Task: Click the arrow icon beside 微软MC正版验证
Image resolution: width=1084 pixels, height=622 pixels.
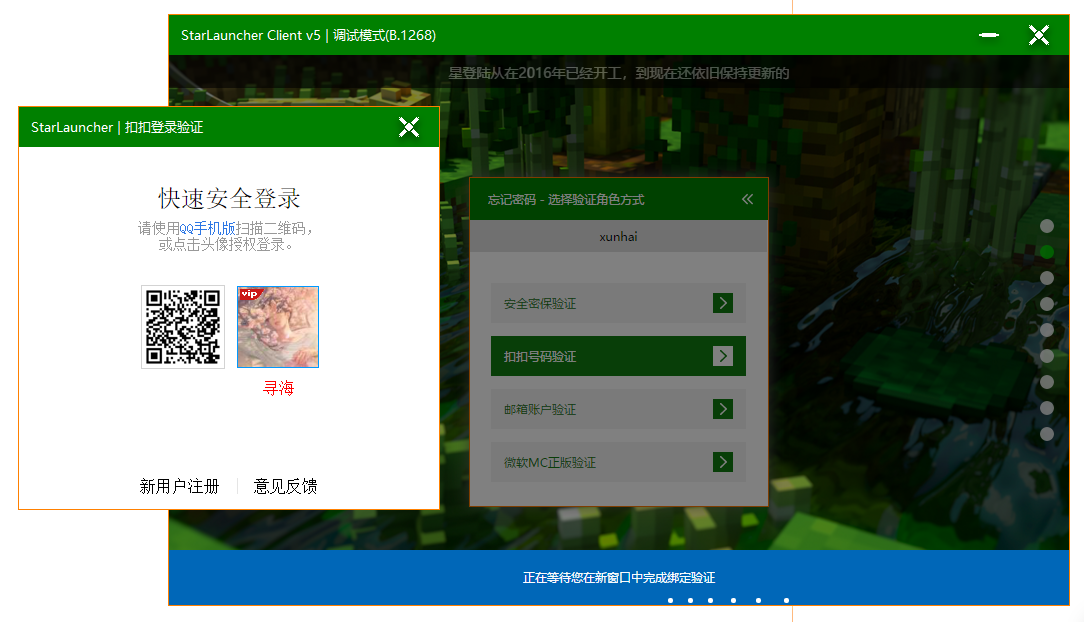Action: pos(722,462)
